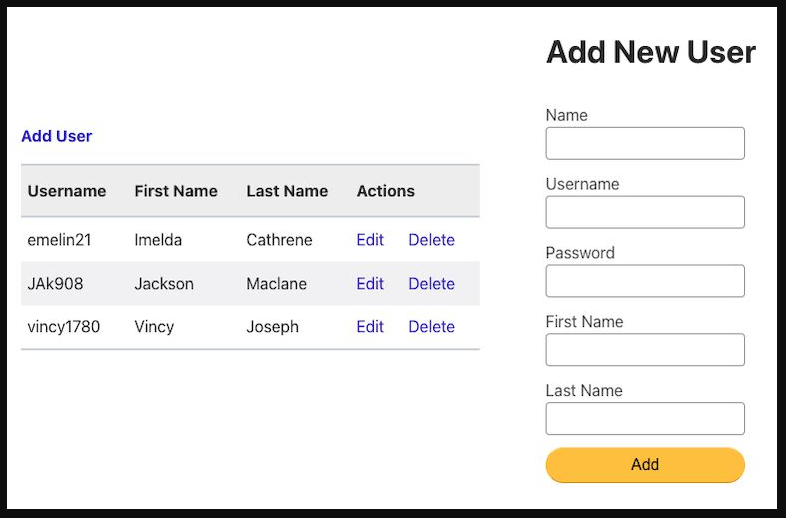Click the Last Name column header

click(x=287, y=191)
